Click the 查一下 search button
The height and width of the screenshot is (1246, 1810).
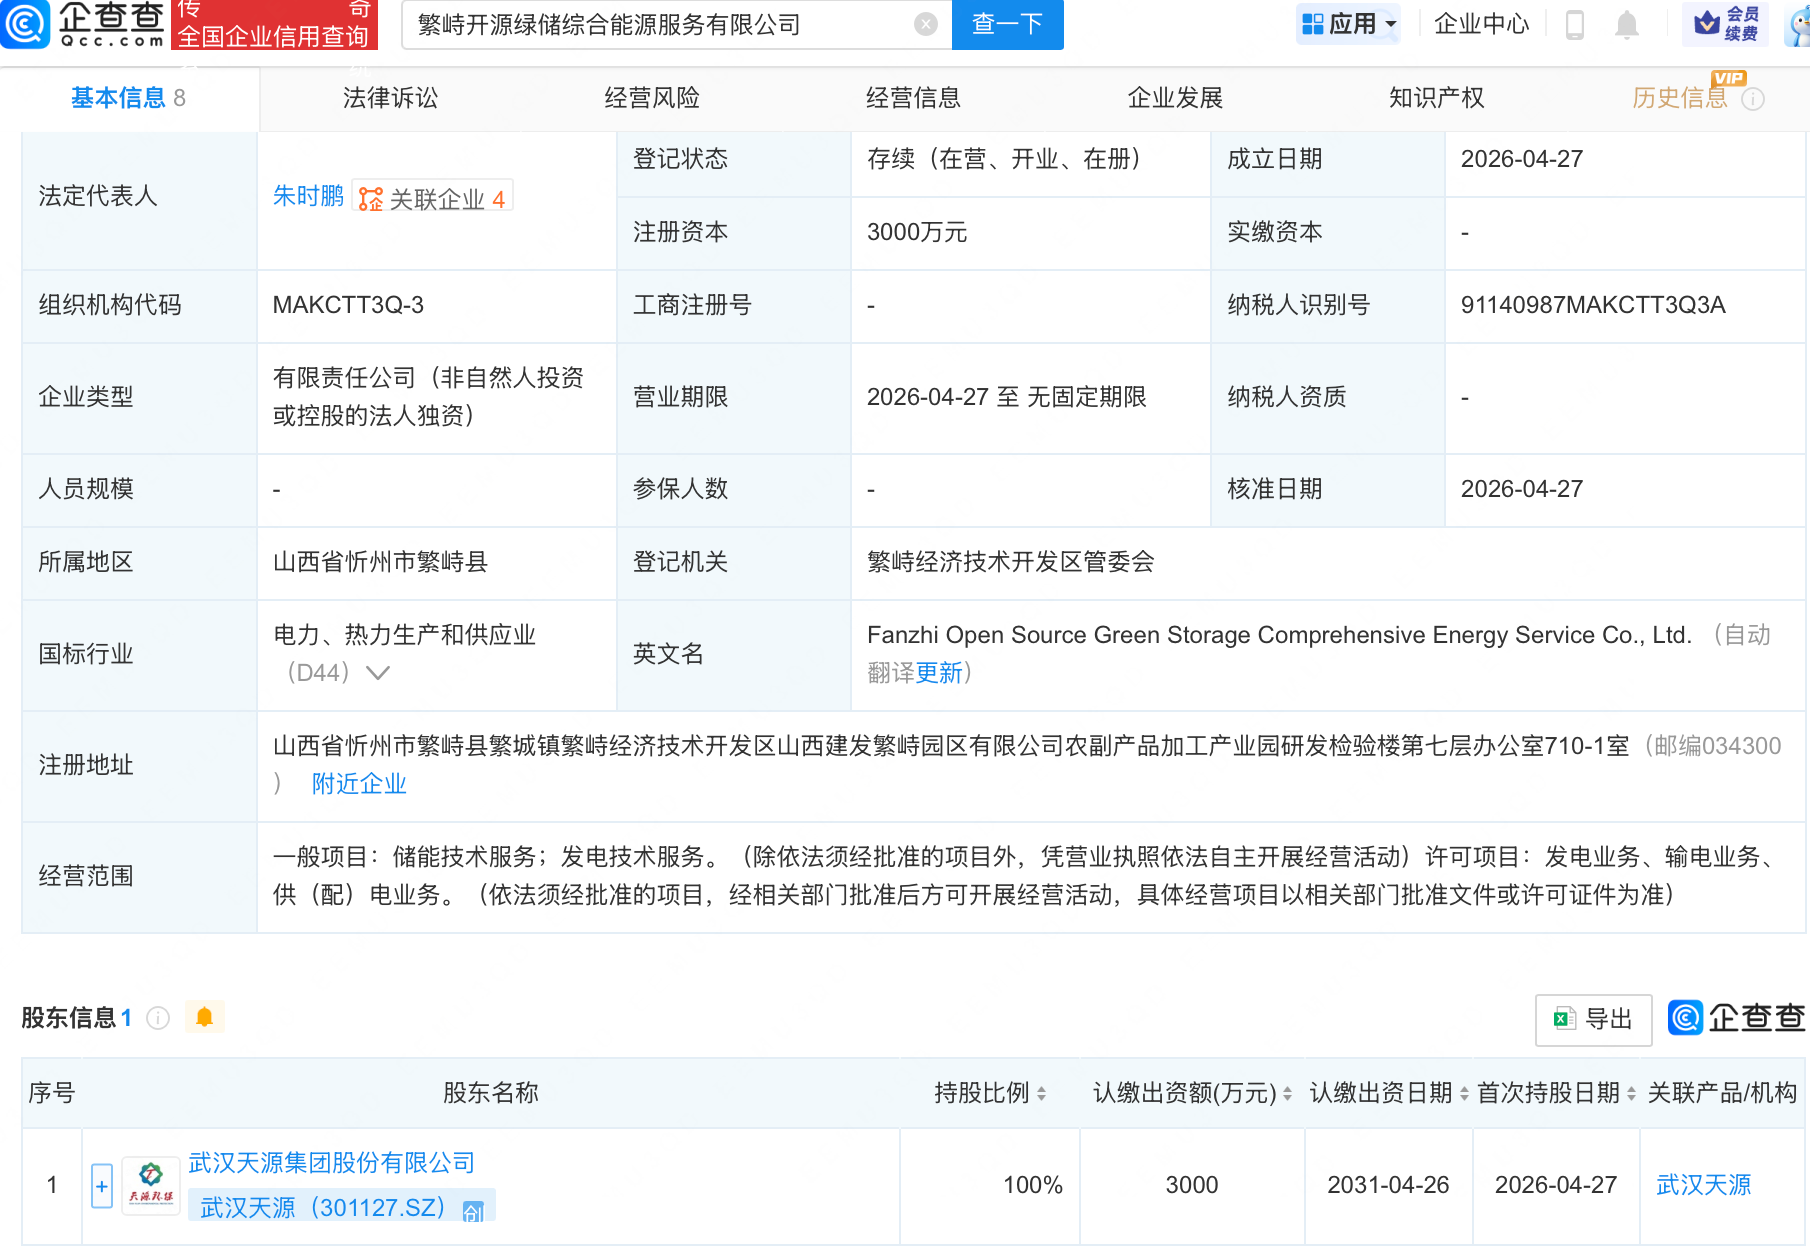click(1008, 24)
